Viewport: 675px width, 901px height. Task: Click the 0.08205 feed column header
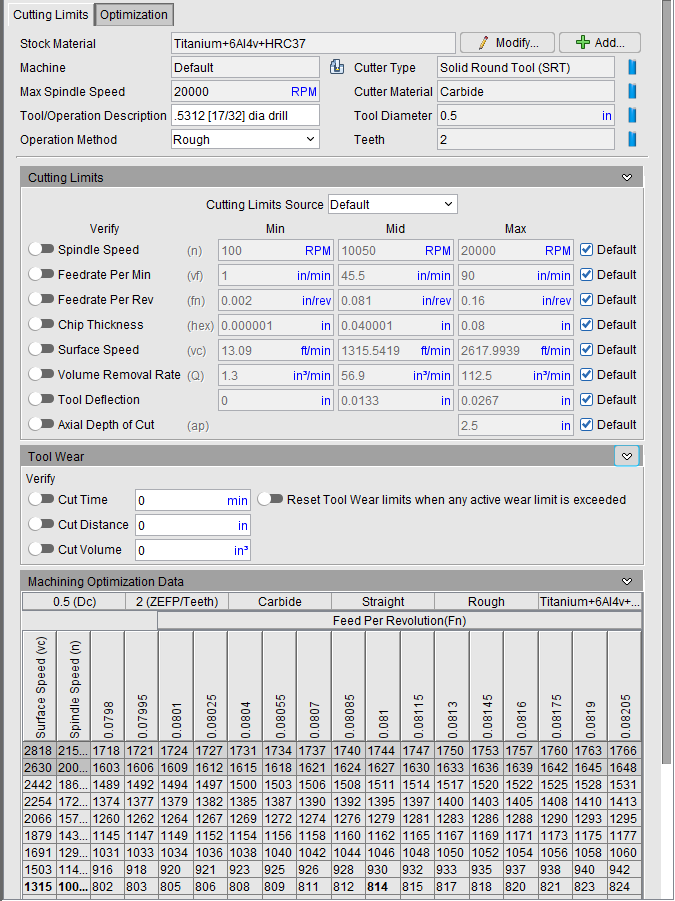(x=624, y=686)
